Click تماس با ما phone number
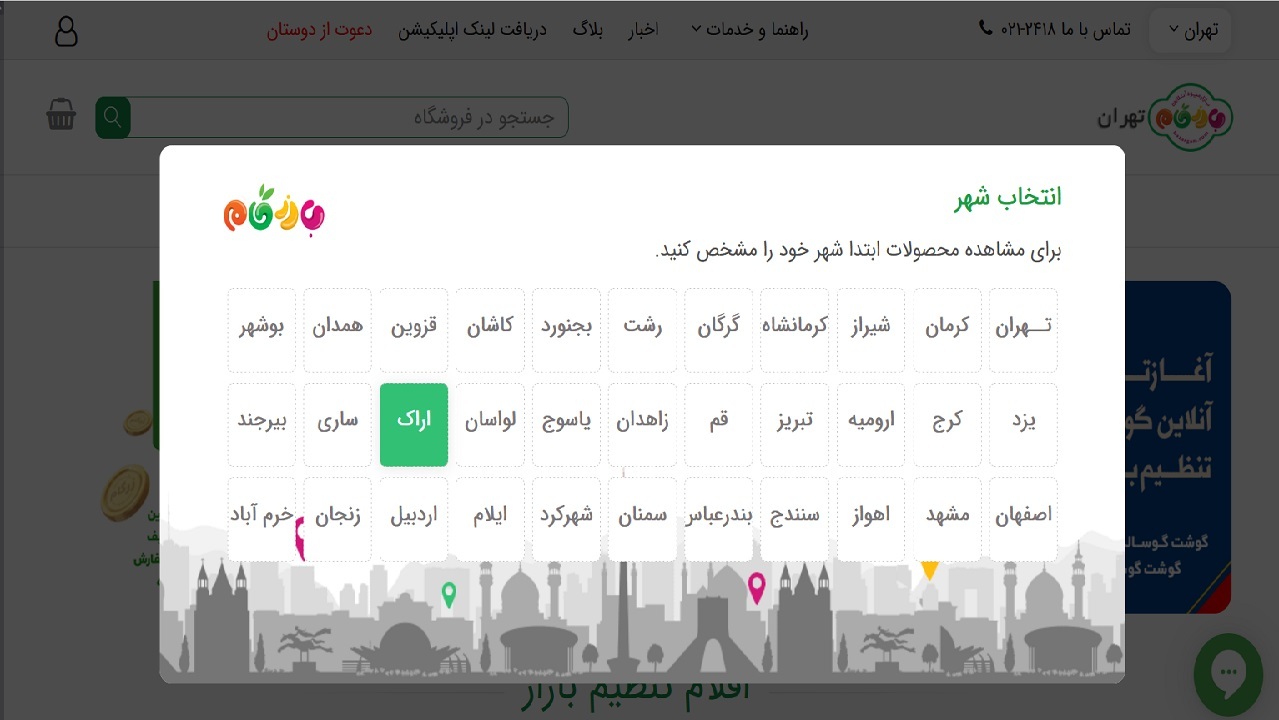Screen dimensions: 1279x720 coord(1065,29)
